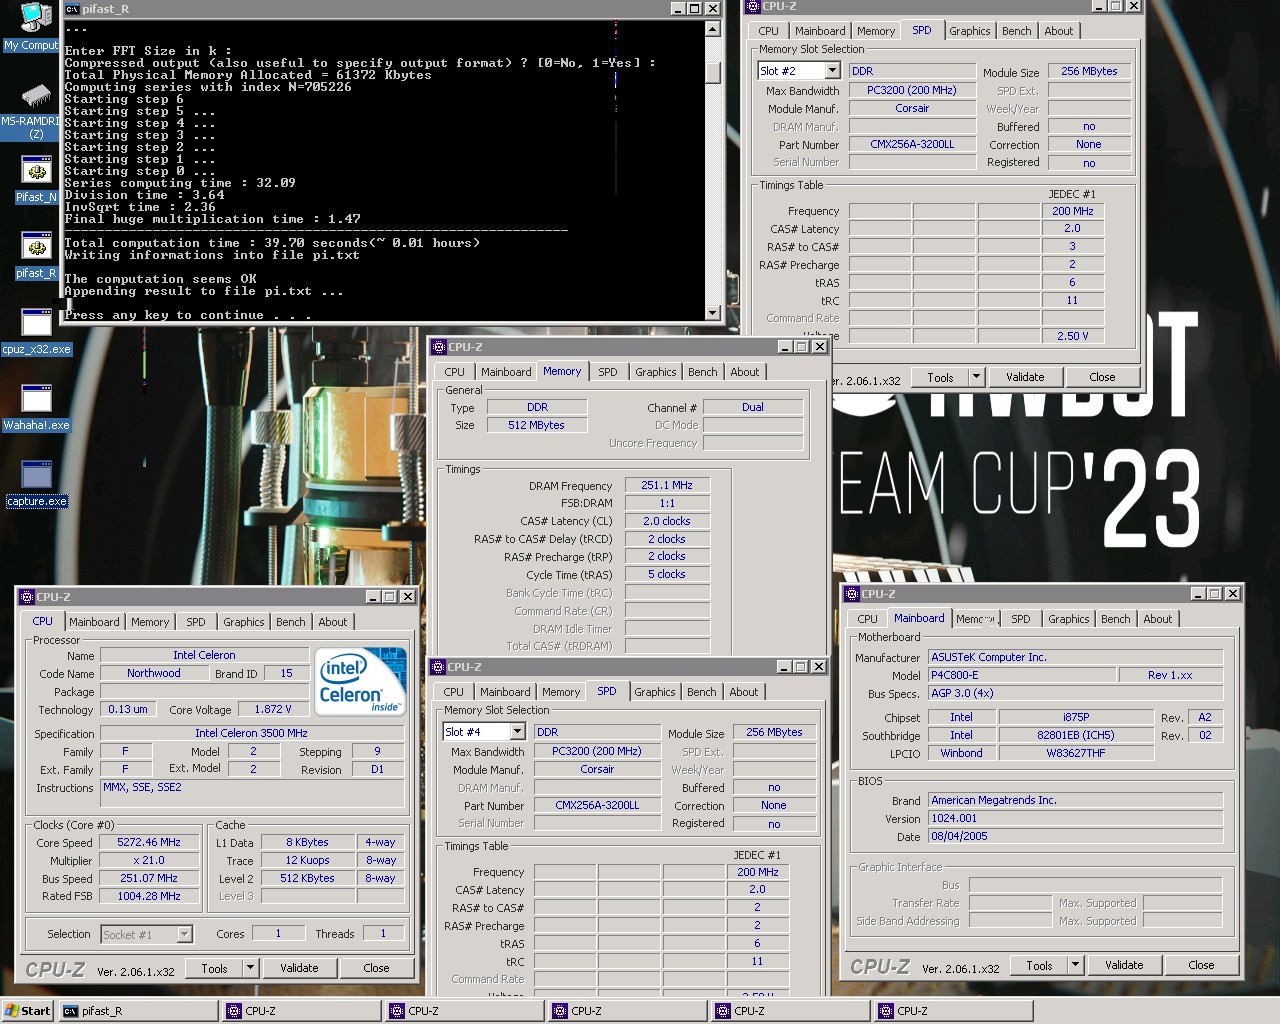Viewport: 1280px width, 1024px height.
Task: Click the Model P4C800-E field
Action: (x=1022, y=675)
